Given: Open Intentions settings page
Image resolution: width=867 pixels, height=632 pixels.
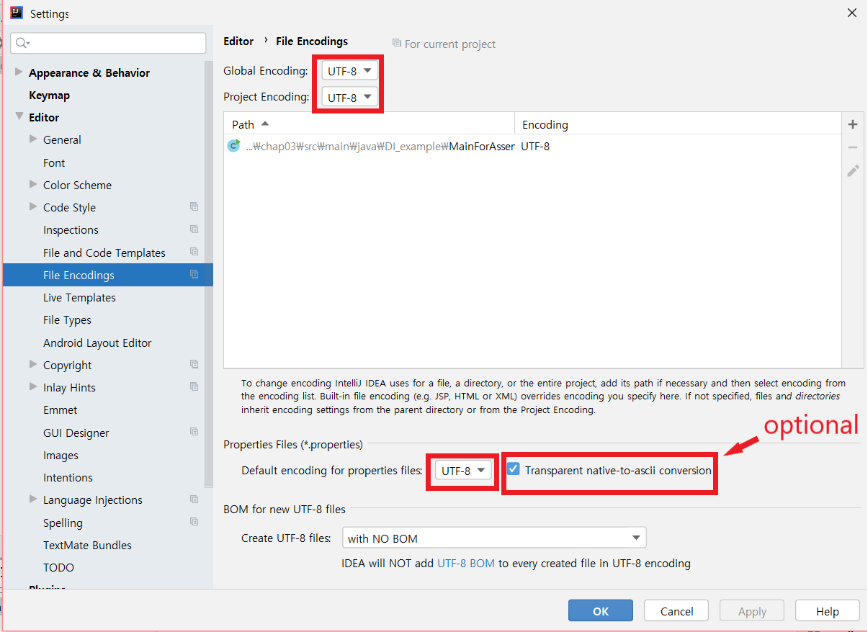Looking at the screenshot, I should [67, 477].
